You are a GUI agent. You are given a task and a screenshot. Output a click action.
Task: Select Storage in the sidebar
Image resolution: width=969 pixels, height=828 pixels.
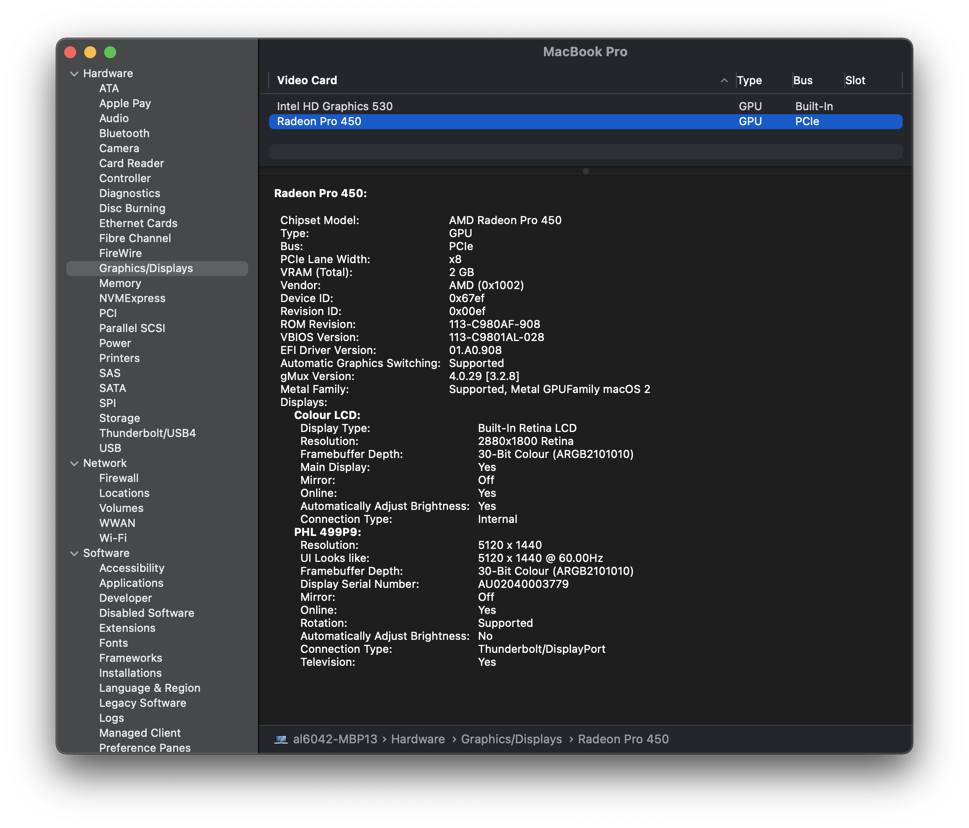click(119, 418)
